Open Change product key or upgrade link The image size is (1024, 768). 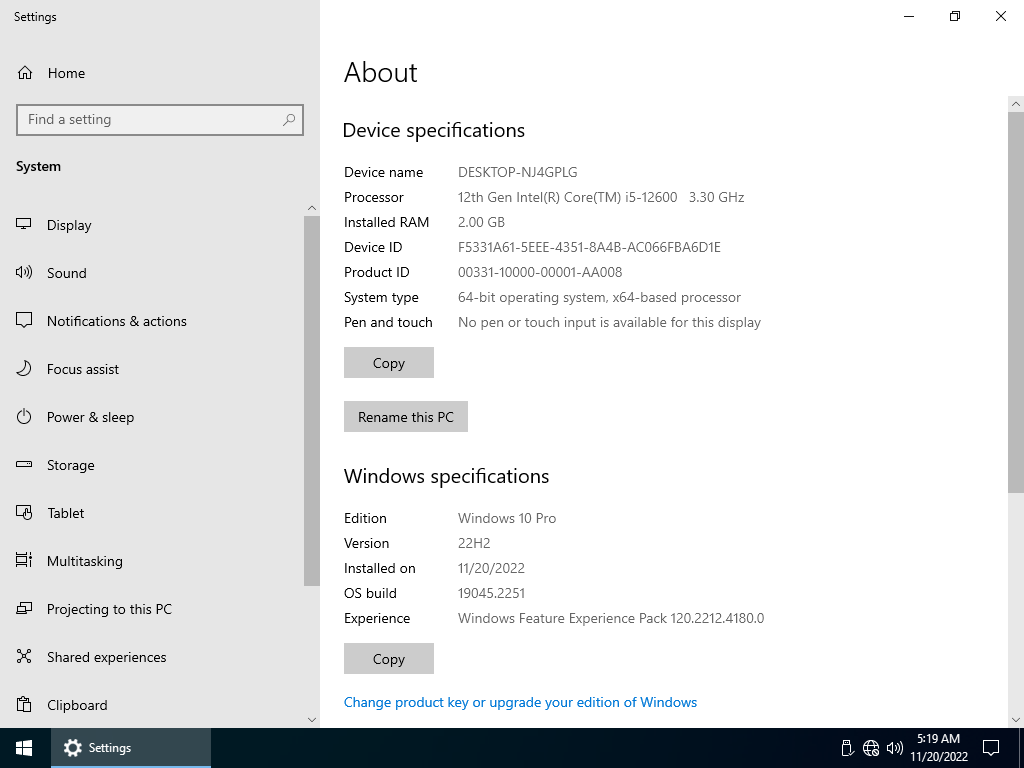520,702
